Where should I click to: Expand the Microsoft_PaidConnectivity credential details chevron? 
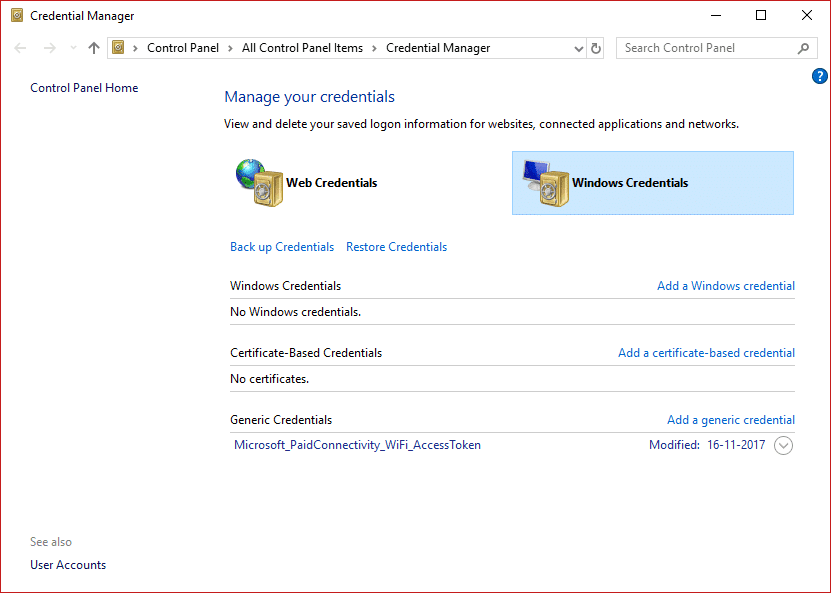pos(784,446)
